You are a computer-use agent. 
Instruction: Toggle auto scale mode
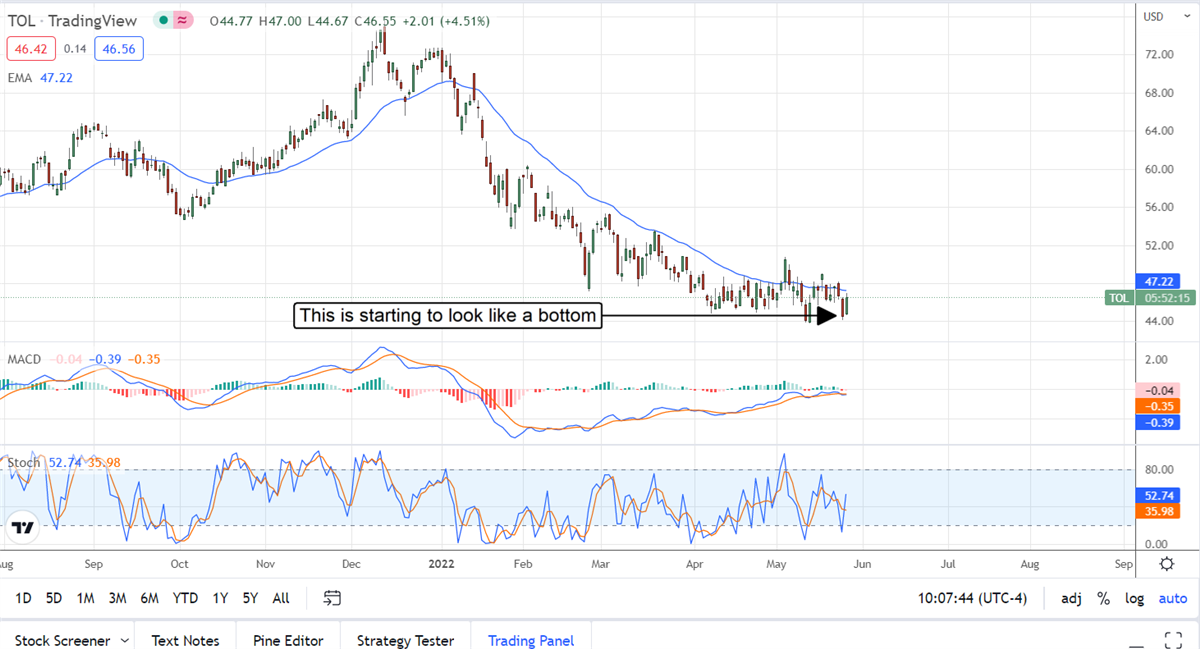1172,598
